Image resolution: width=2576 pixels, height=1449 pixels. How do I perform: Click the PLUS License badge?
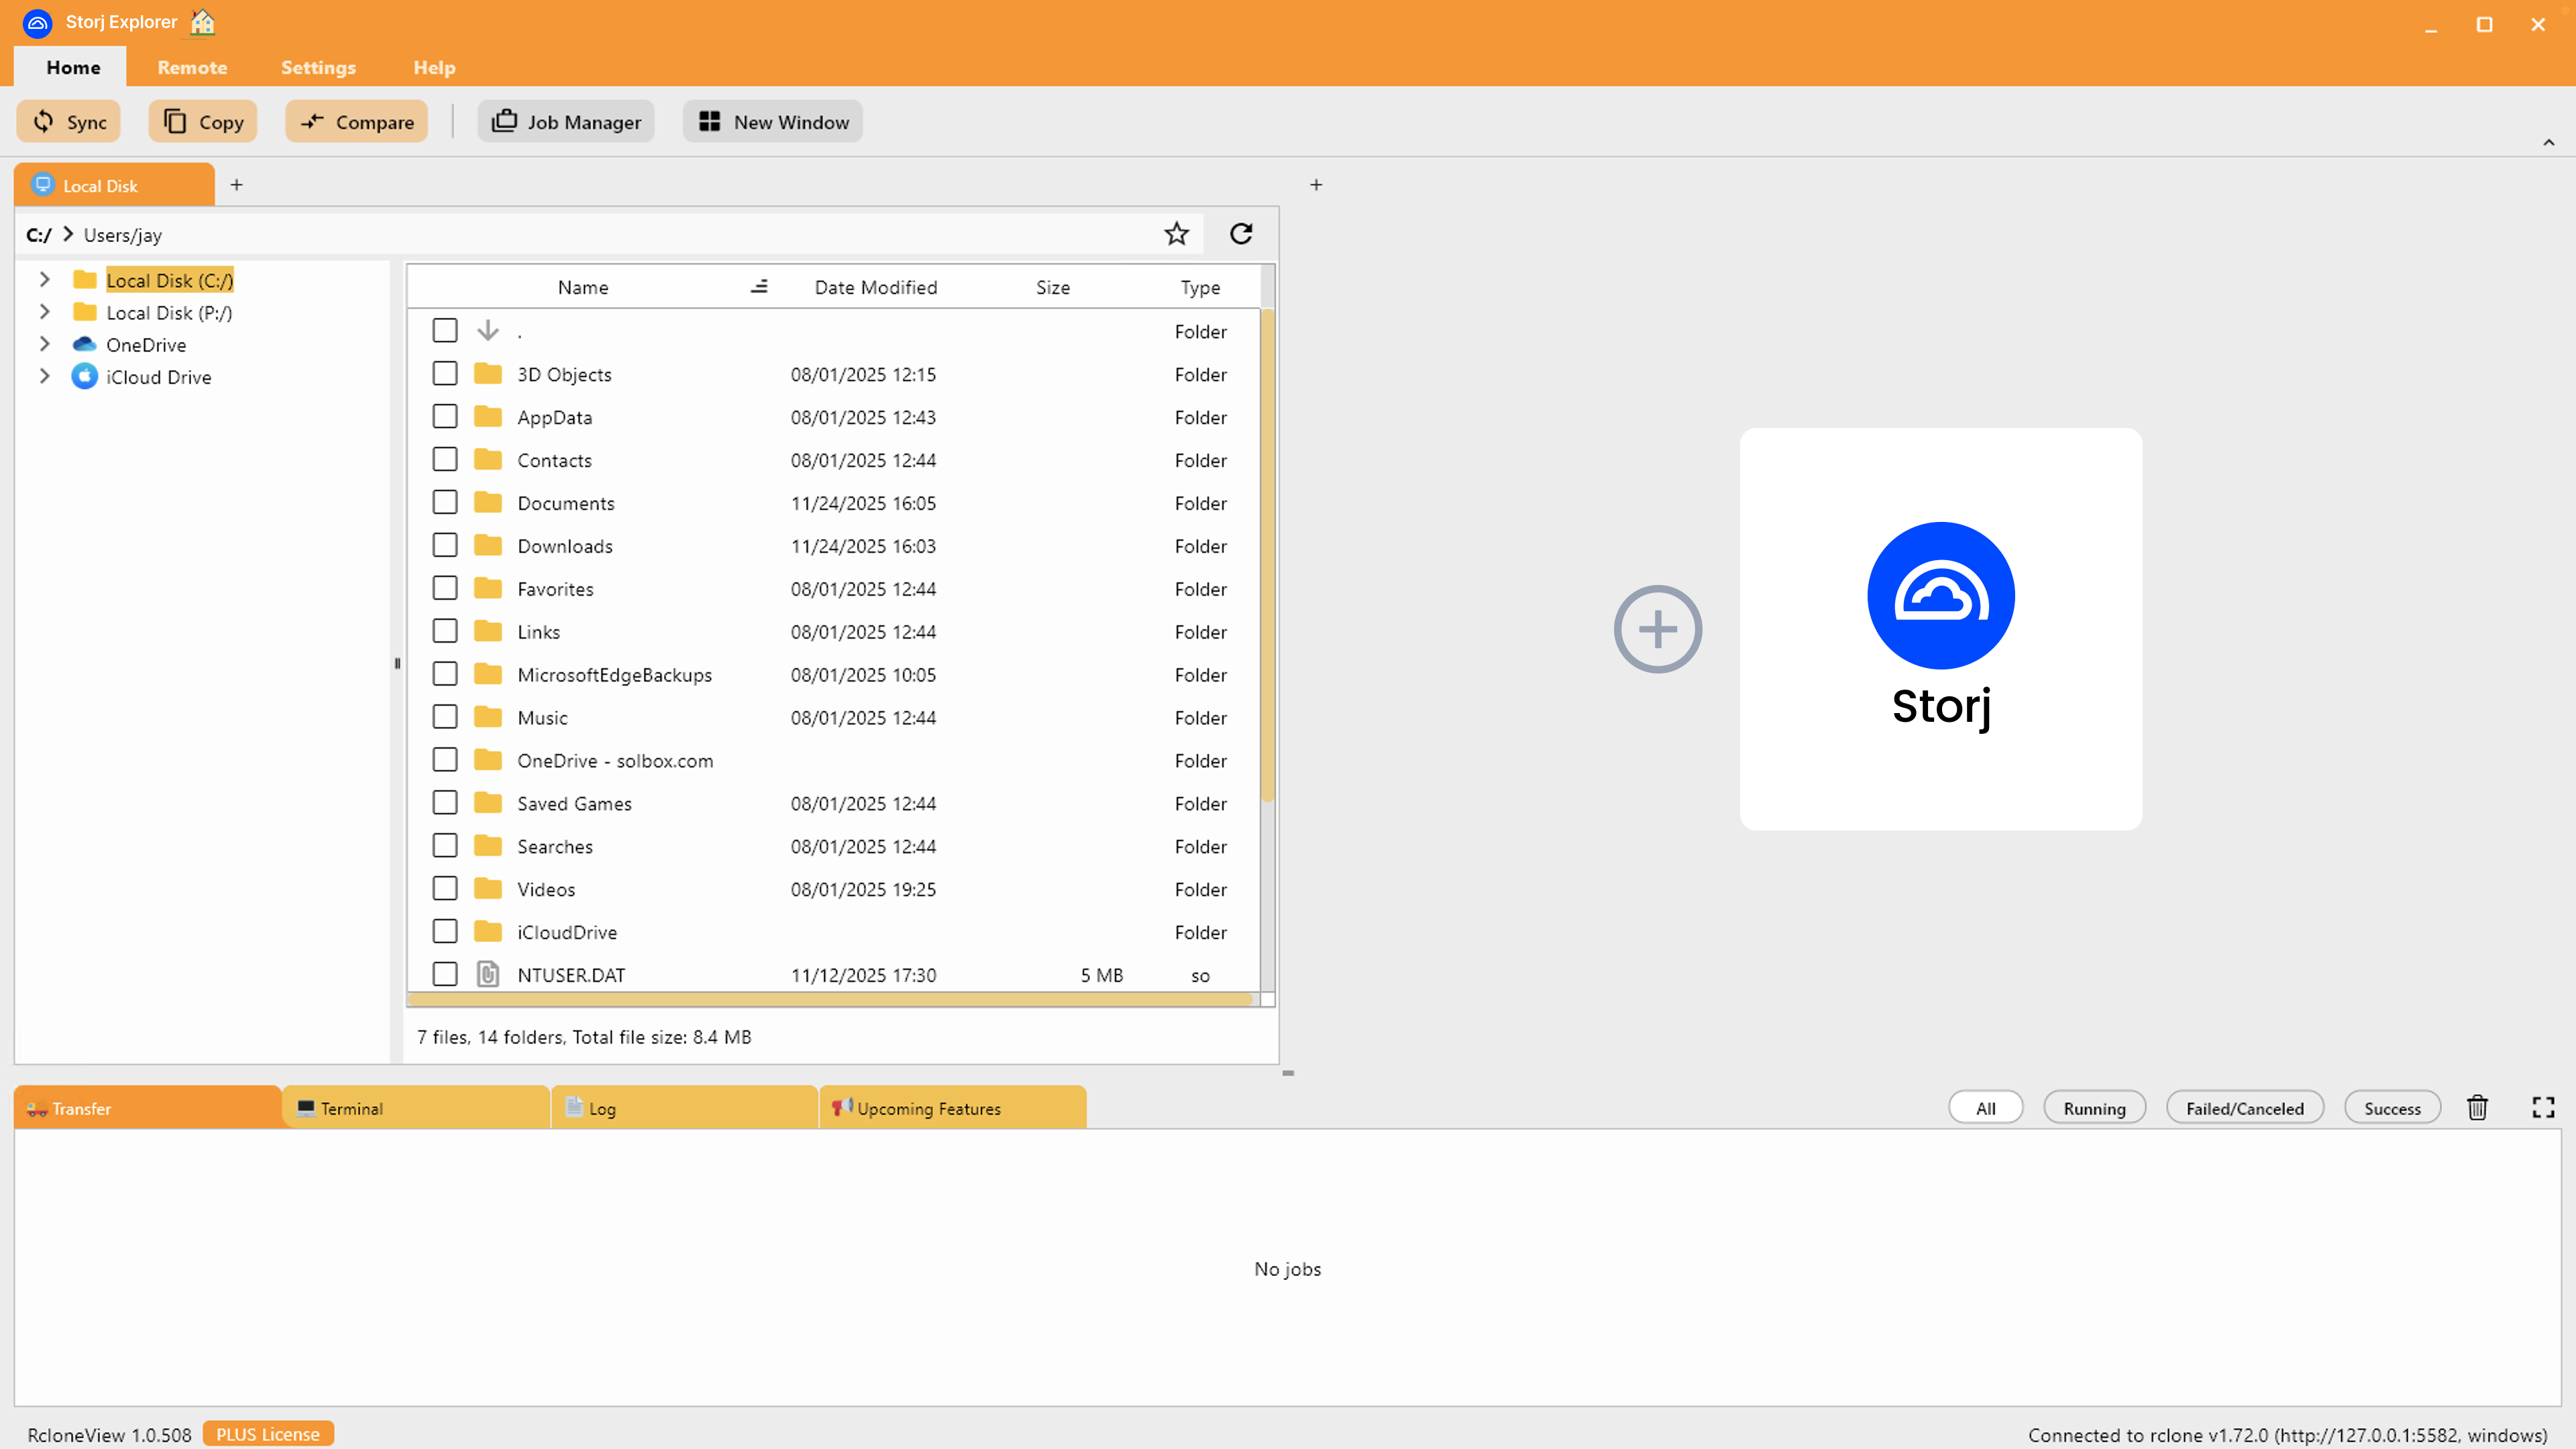[x=267, y=1433]
